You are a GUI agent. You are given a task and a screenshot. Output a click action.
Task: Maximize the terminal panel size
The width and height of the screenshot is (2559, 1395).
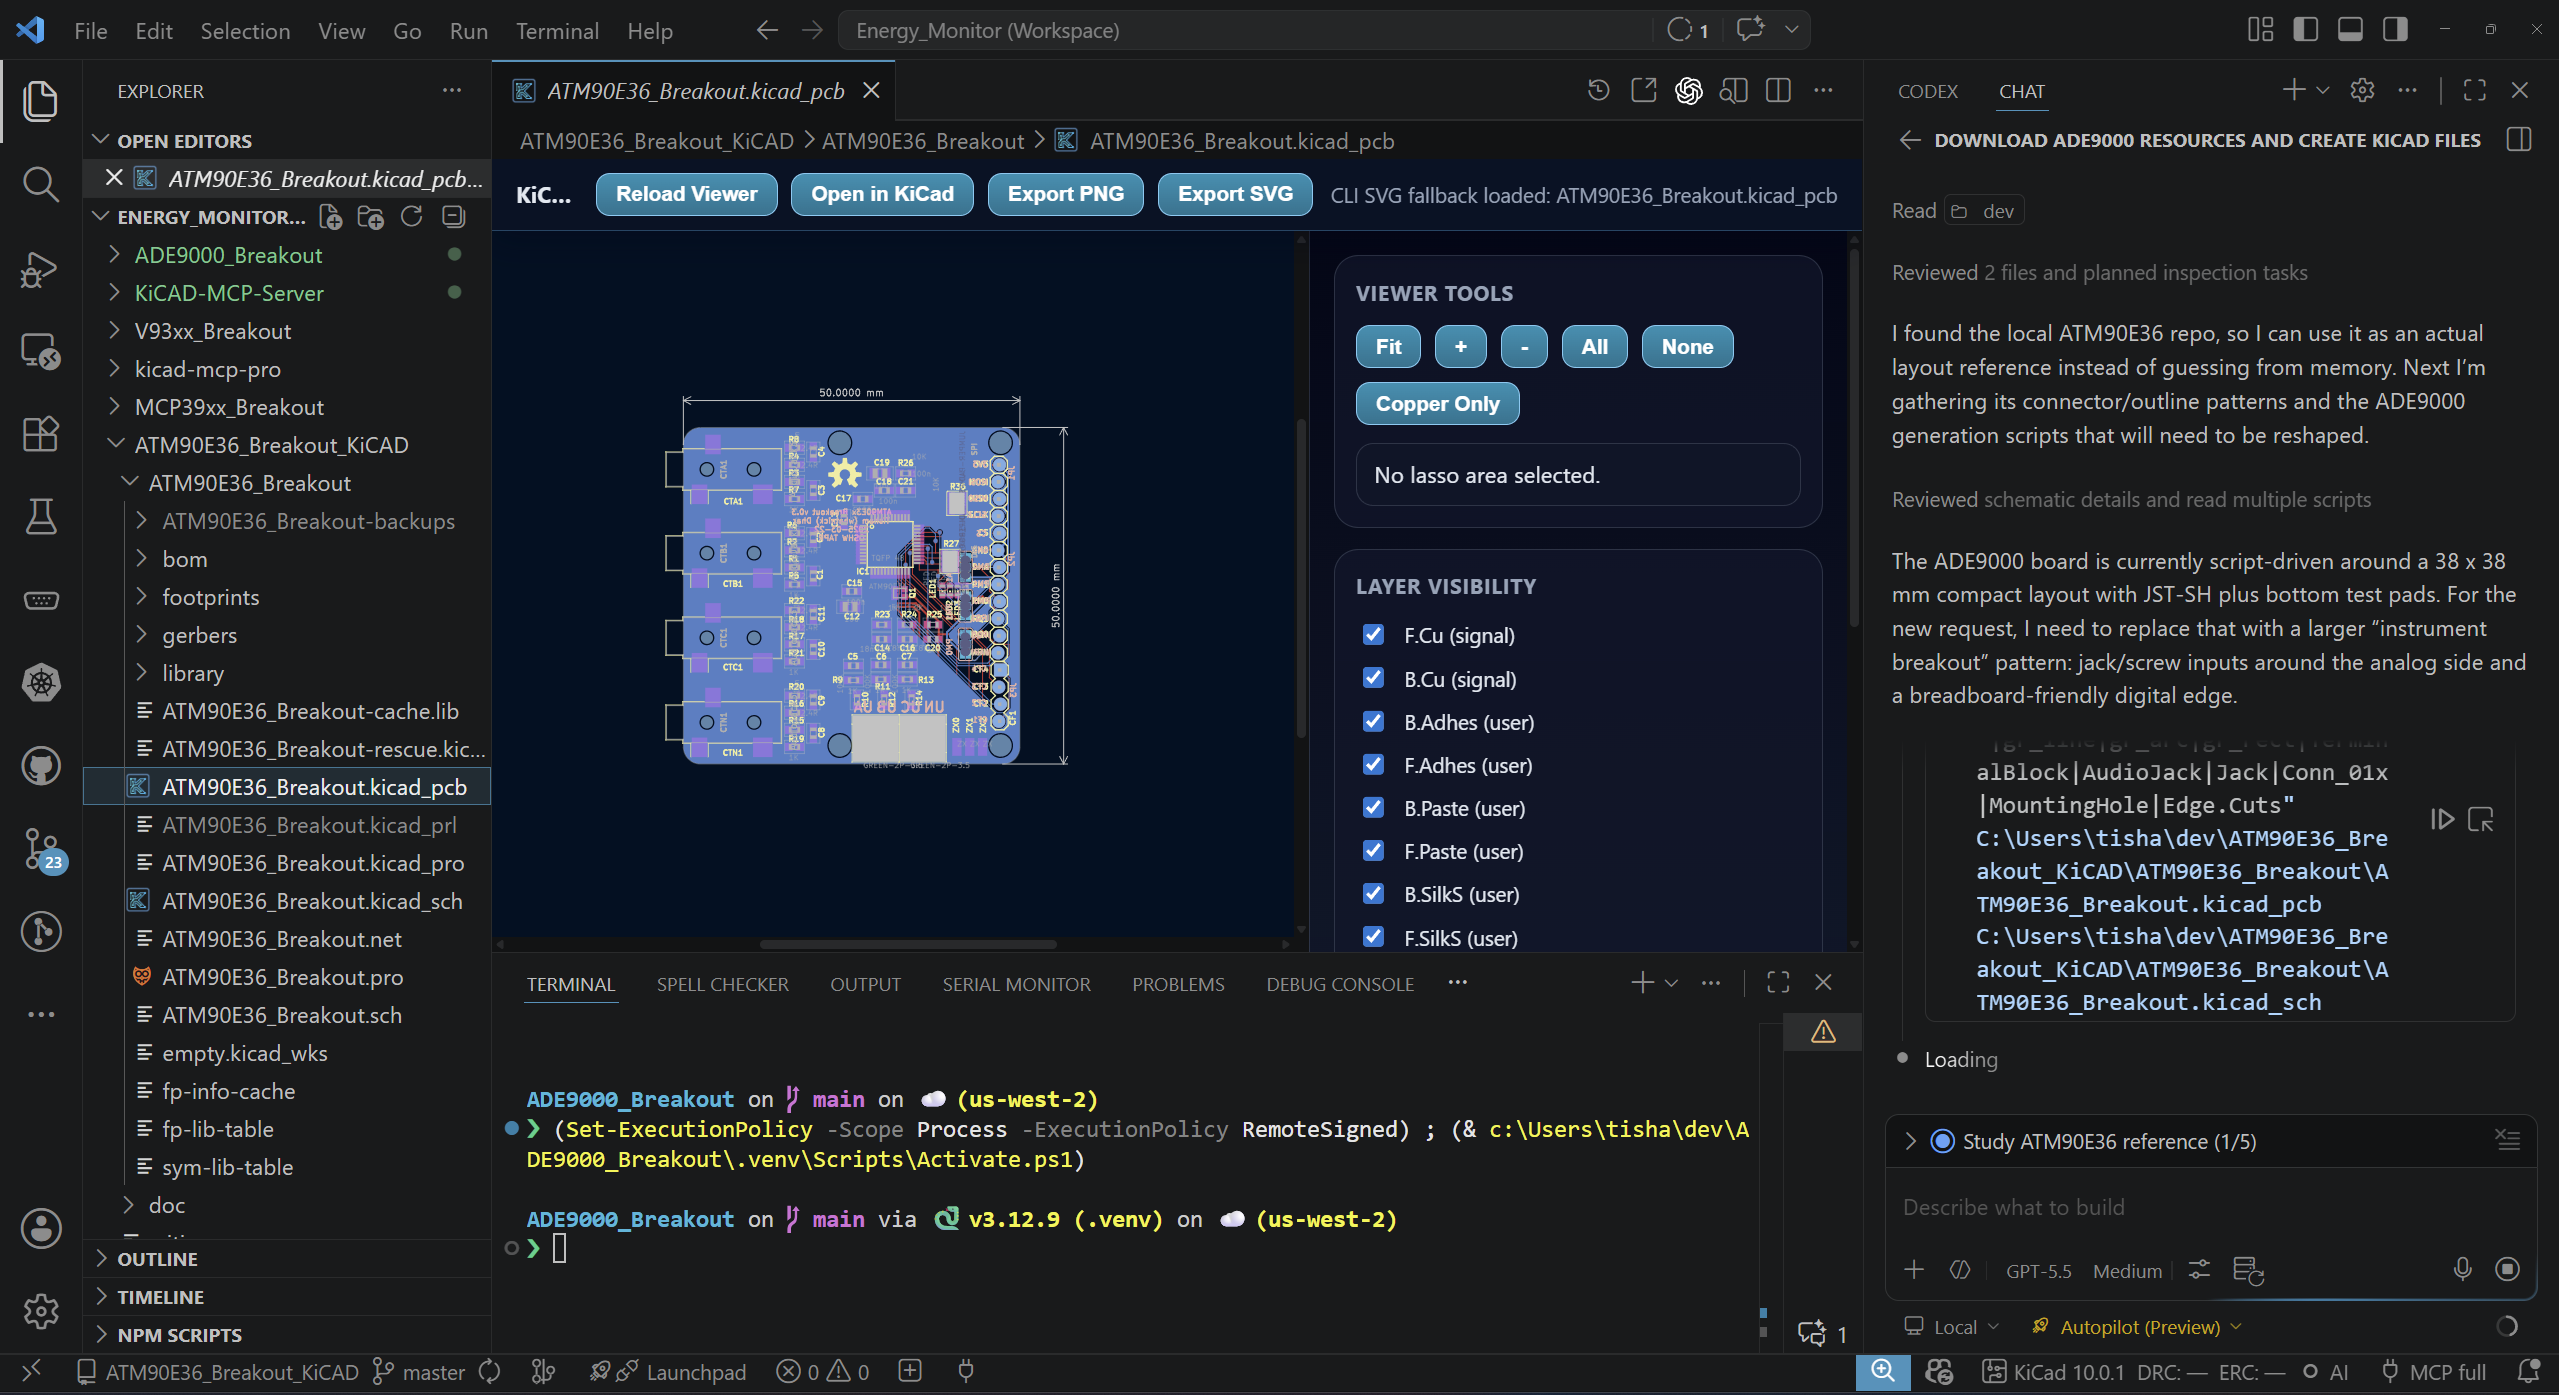tap(1778, 983)
